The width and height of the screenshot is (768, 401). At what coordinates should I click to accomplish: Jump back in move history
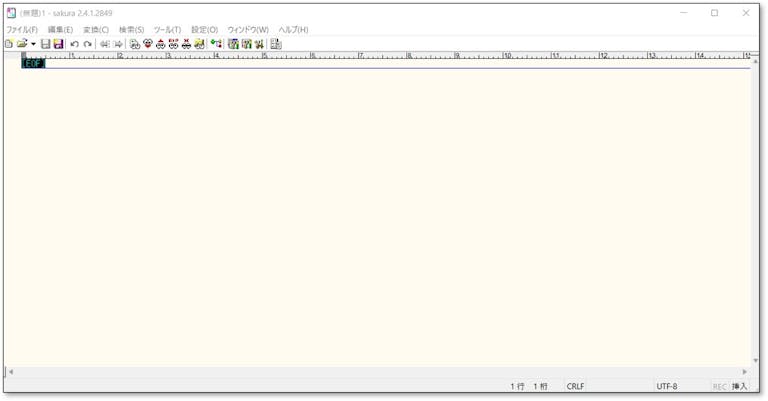coord(104,44)
